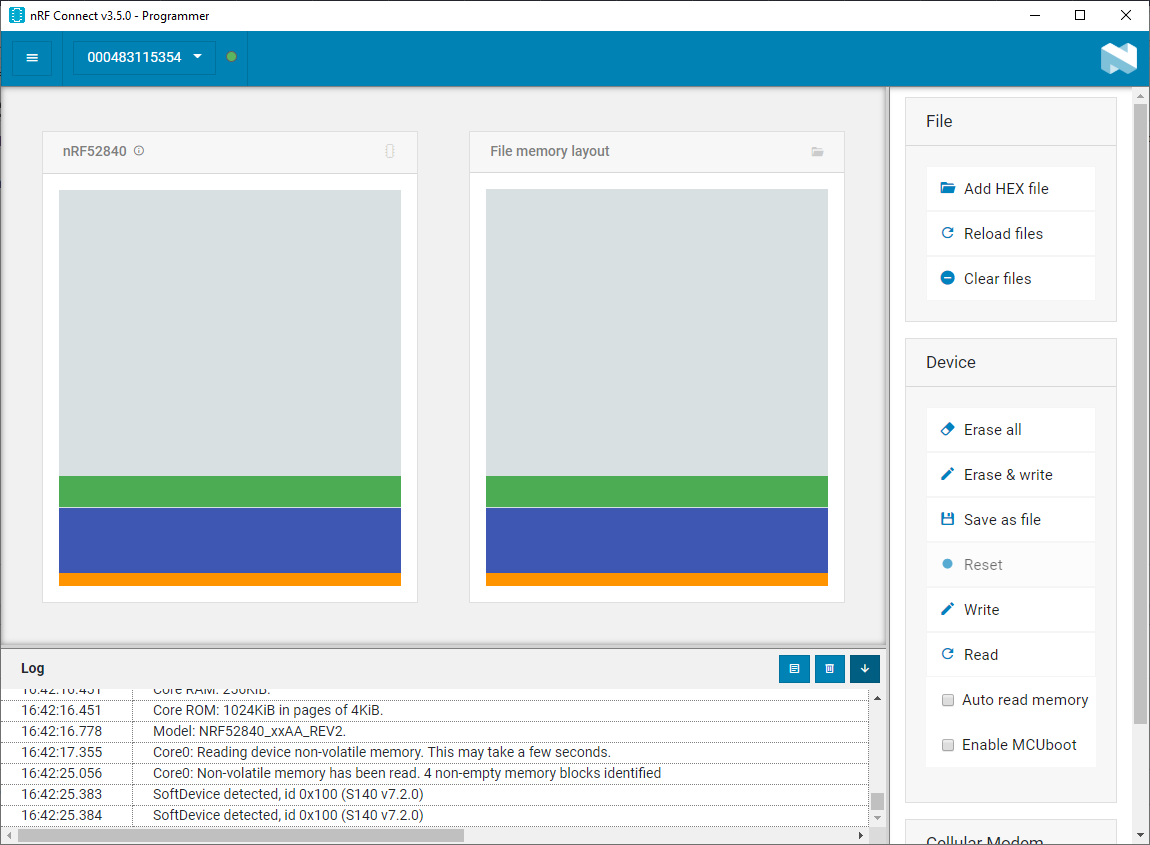The width and height of the screenshot is (1150, 845).
Task: Select orange region in nRF52840 memory map
Action: click(x=230, y=579)
